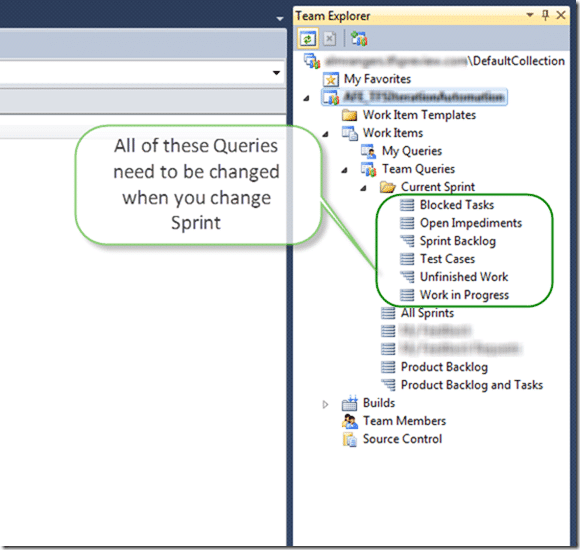Collapse the Current Sprint folder

click(x=364, y=188)
